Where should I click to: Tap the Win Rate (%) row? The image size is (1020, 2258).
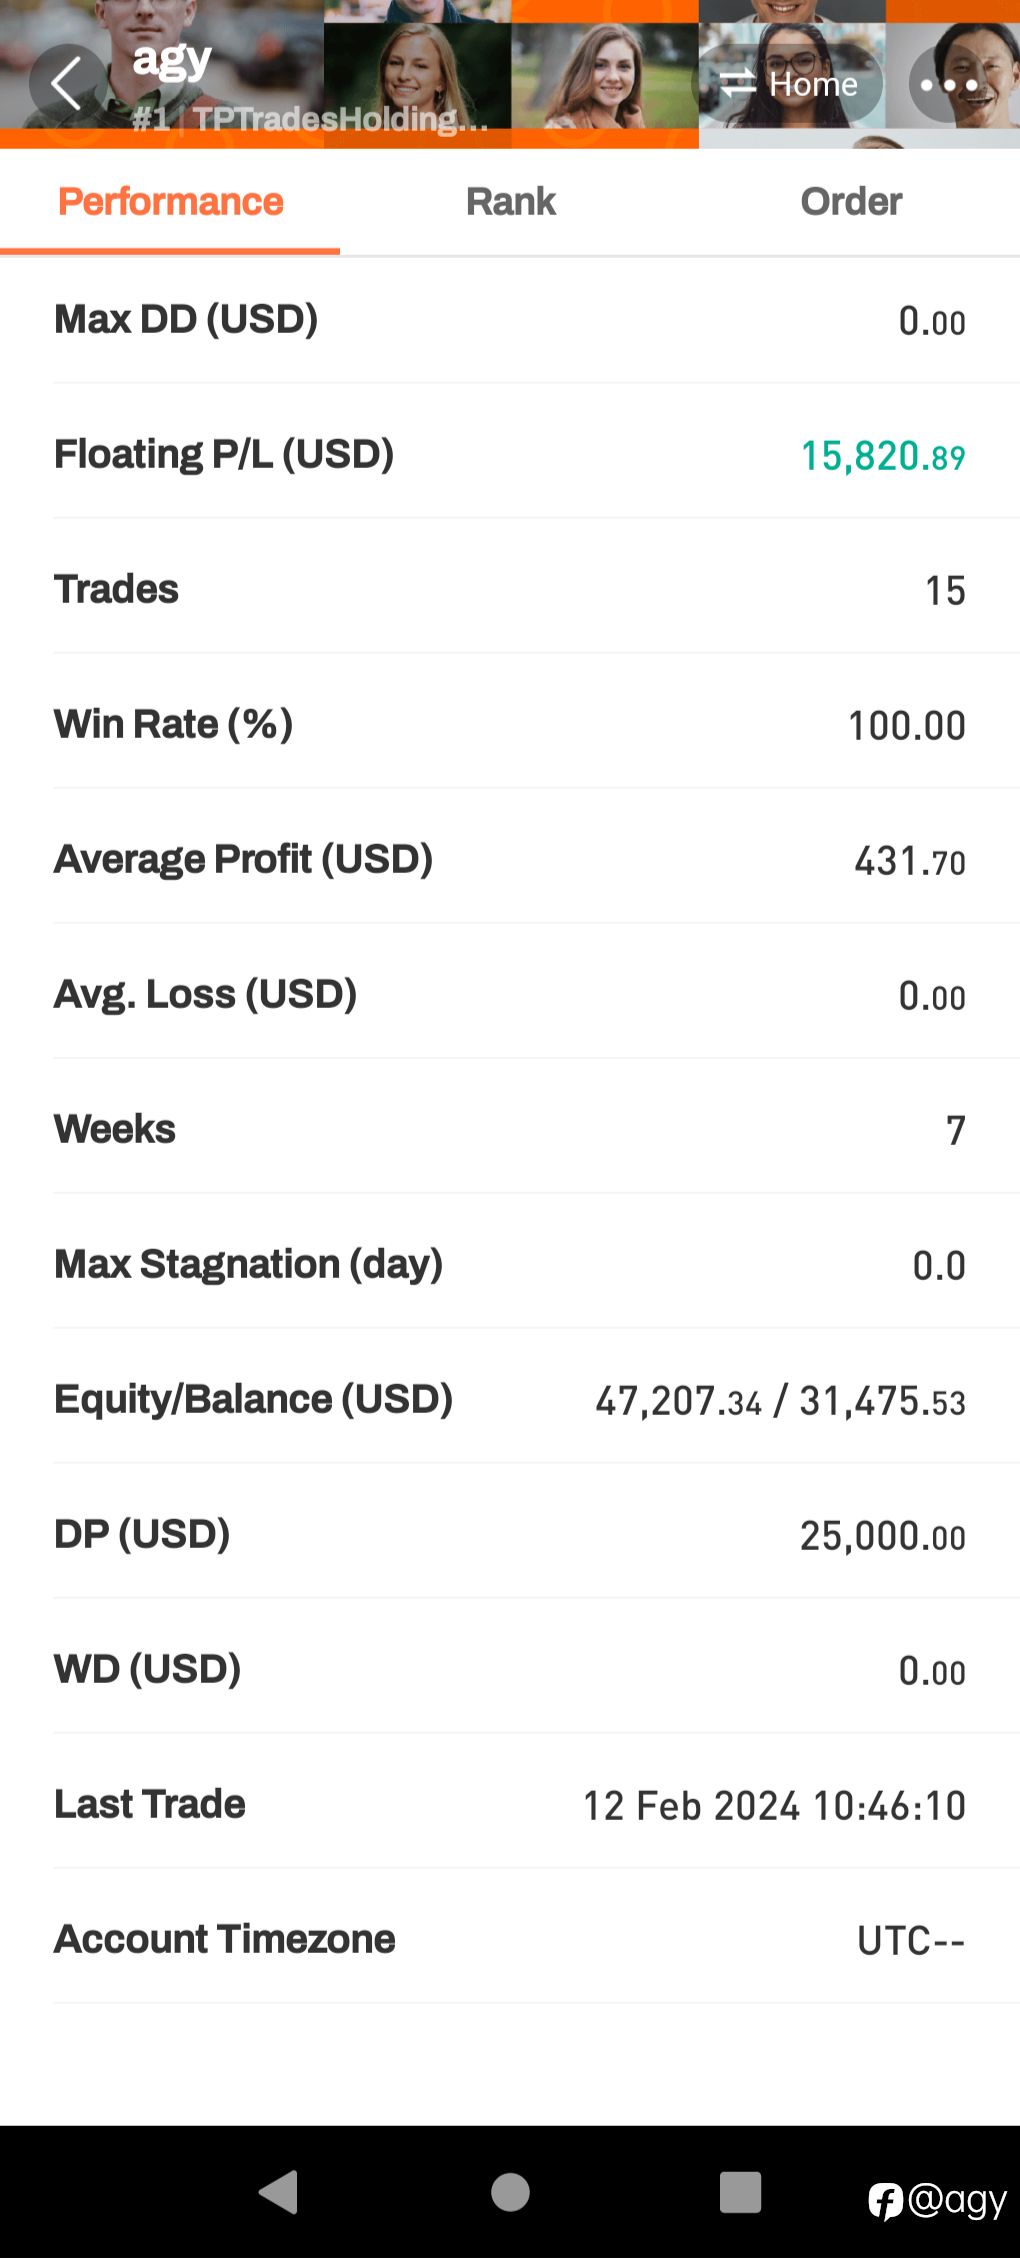(510, 724)
